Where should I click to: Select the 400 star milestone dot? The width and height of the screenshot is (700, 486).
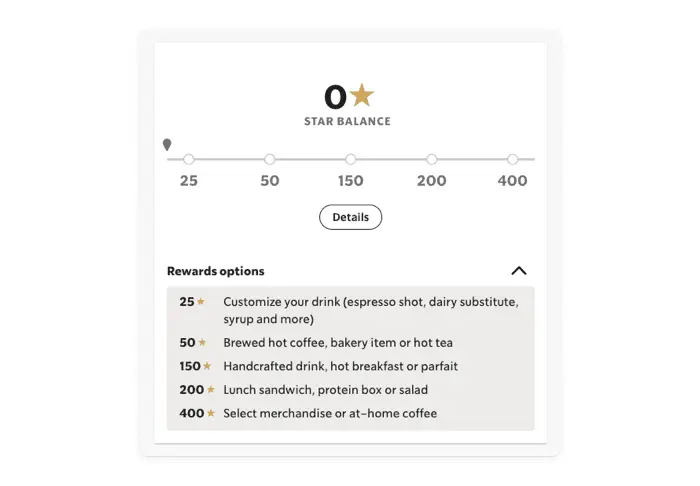(513, 159)
